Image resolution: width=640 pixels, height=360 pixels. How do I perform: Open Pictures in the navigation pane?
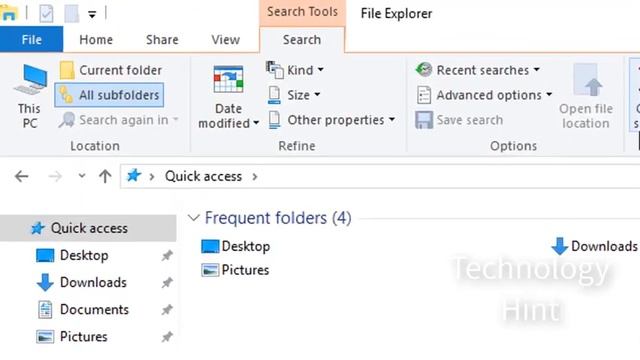pyautogui.click(x=83, y=336)
